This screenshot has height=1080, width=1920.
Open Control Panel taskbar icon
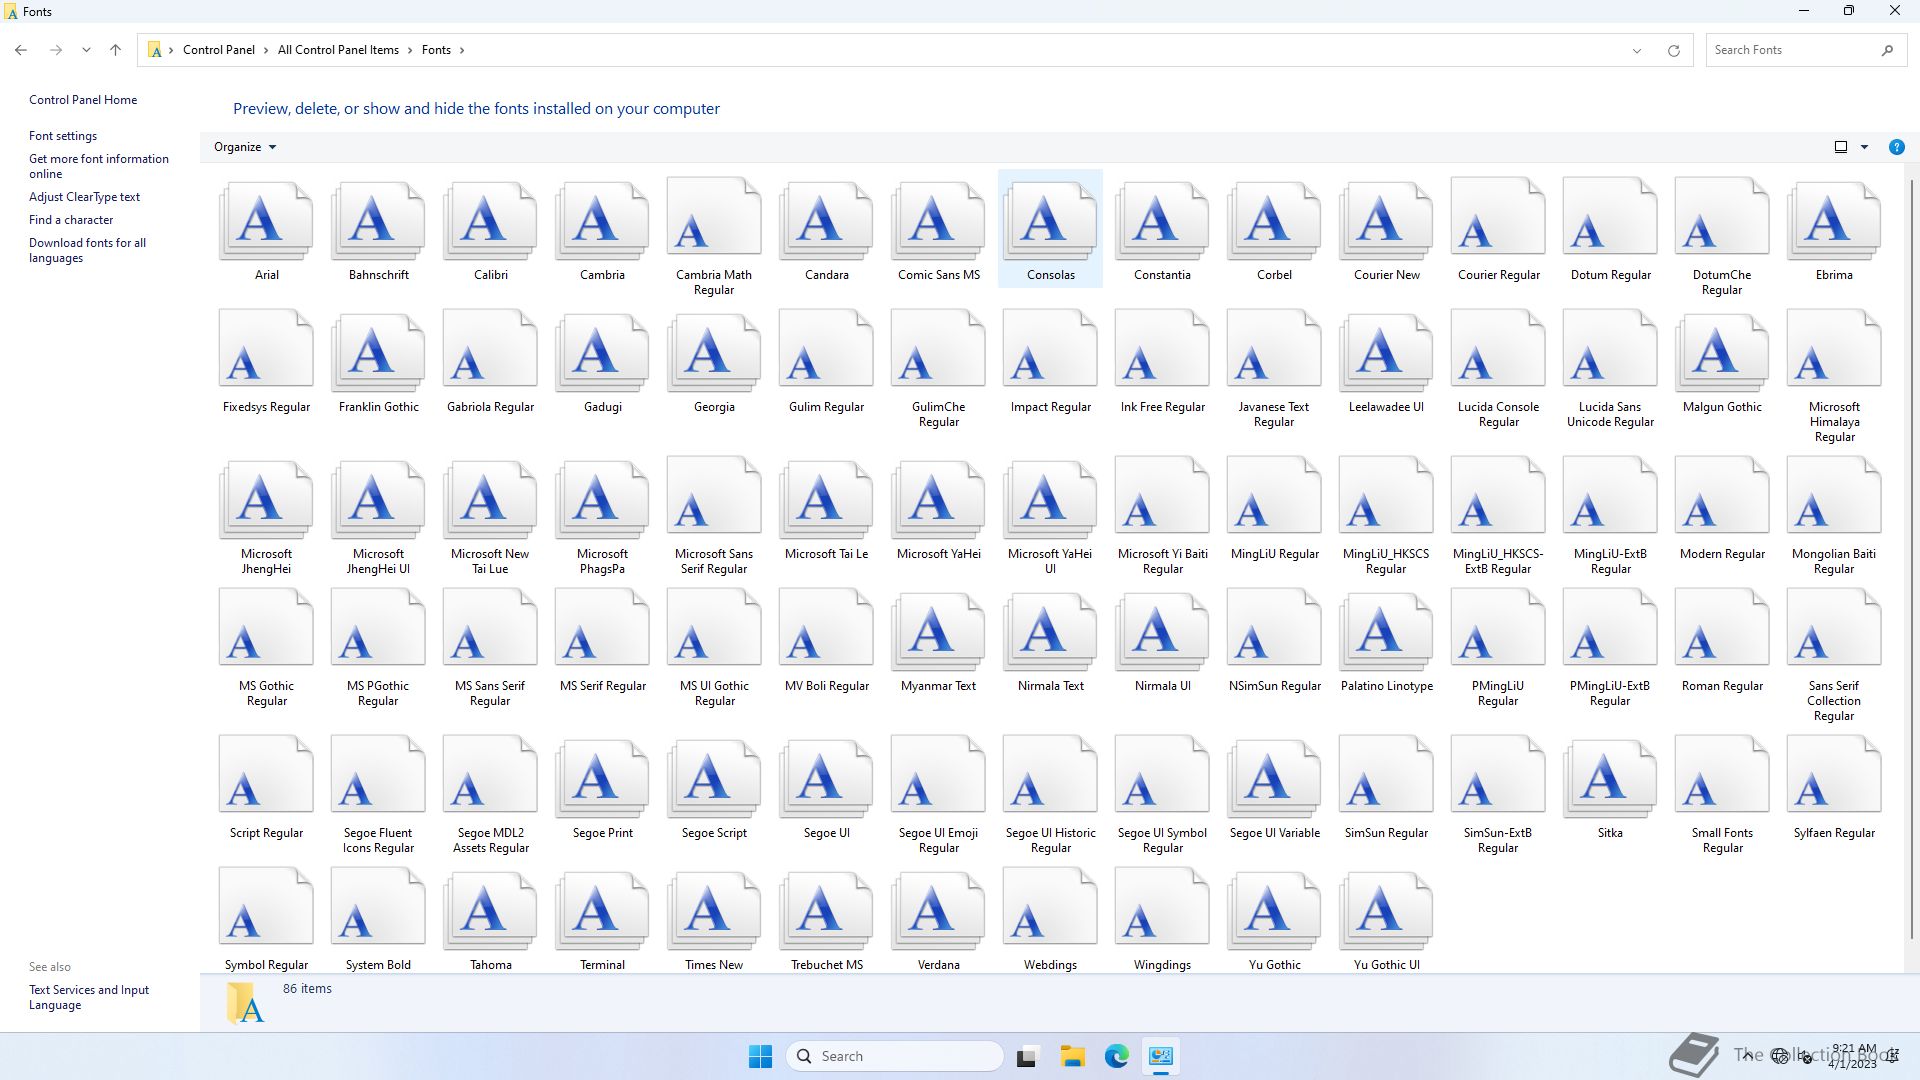pos(1160,1056)
